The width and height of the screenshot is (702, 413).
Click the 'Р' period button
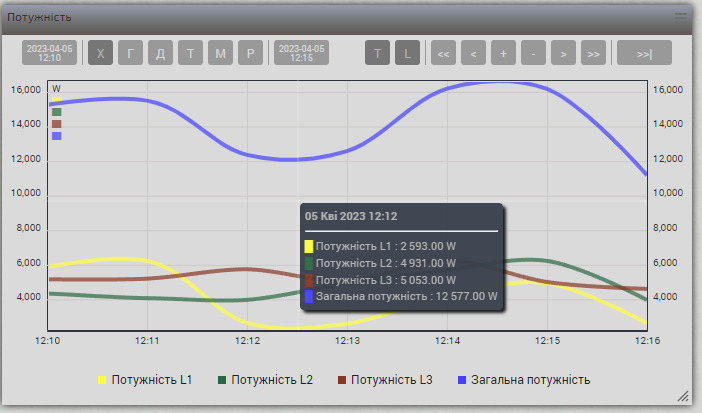250,53
